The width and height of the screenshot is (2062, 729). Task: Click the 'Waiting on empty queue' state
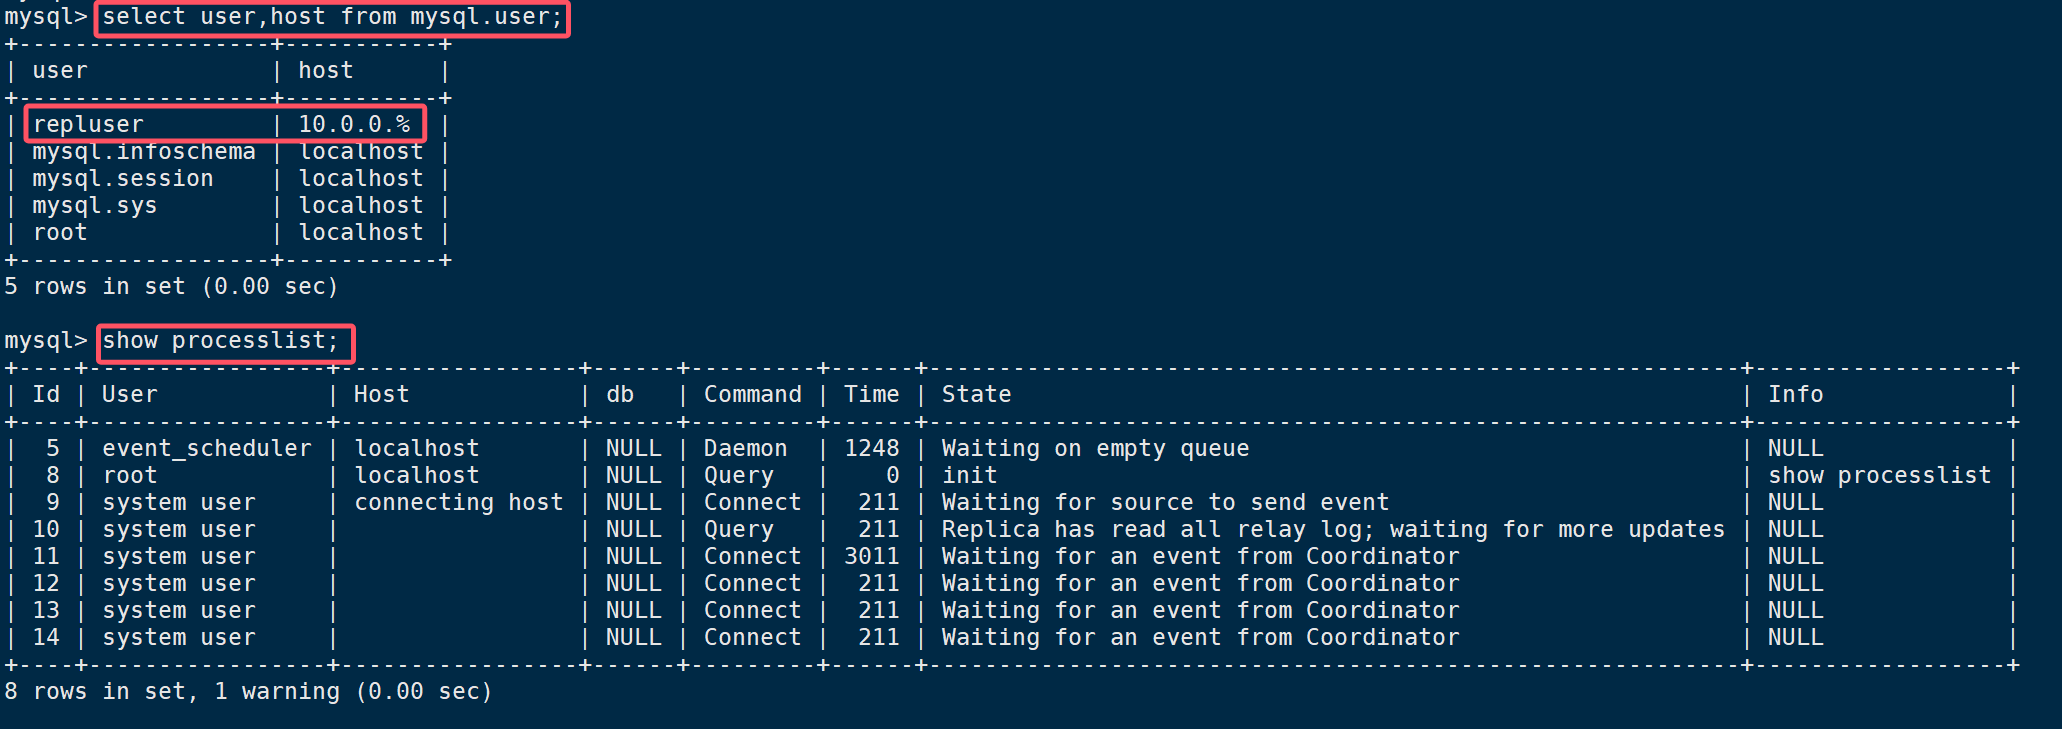click(x=1095, y=449)
